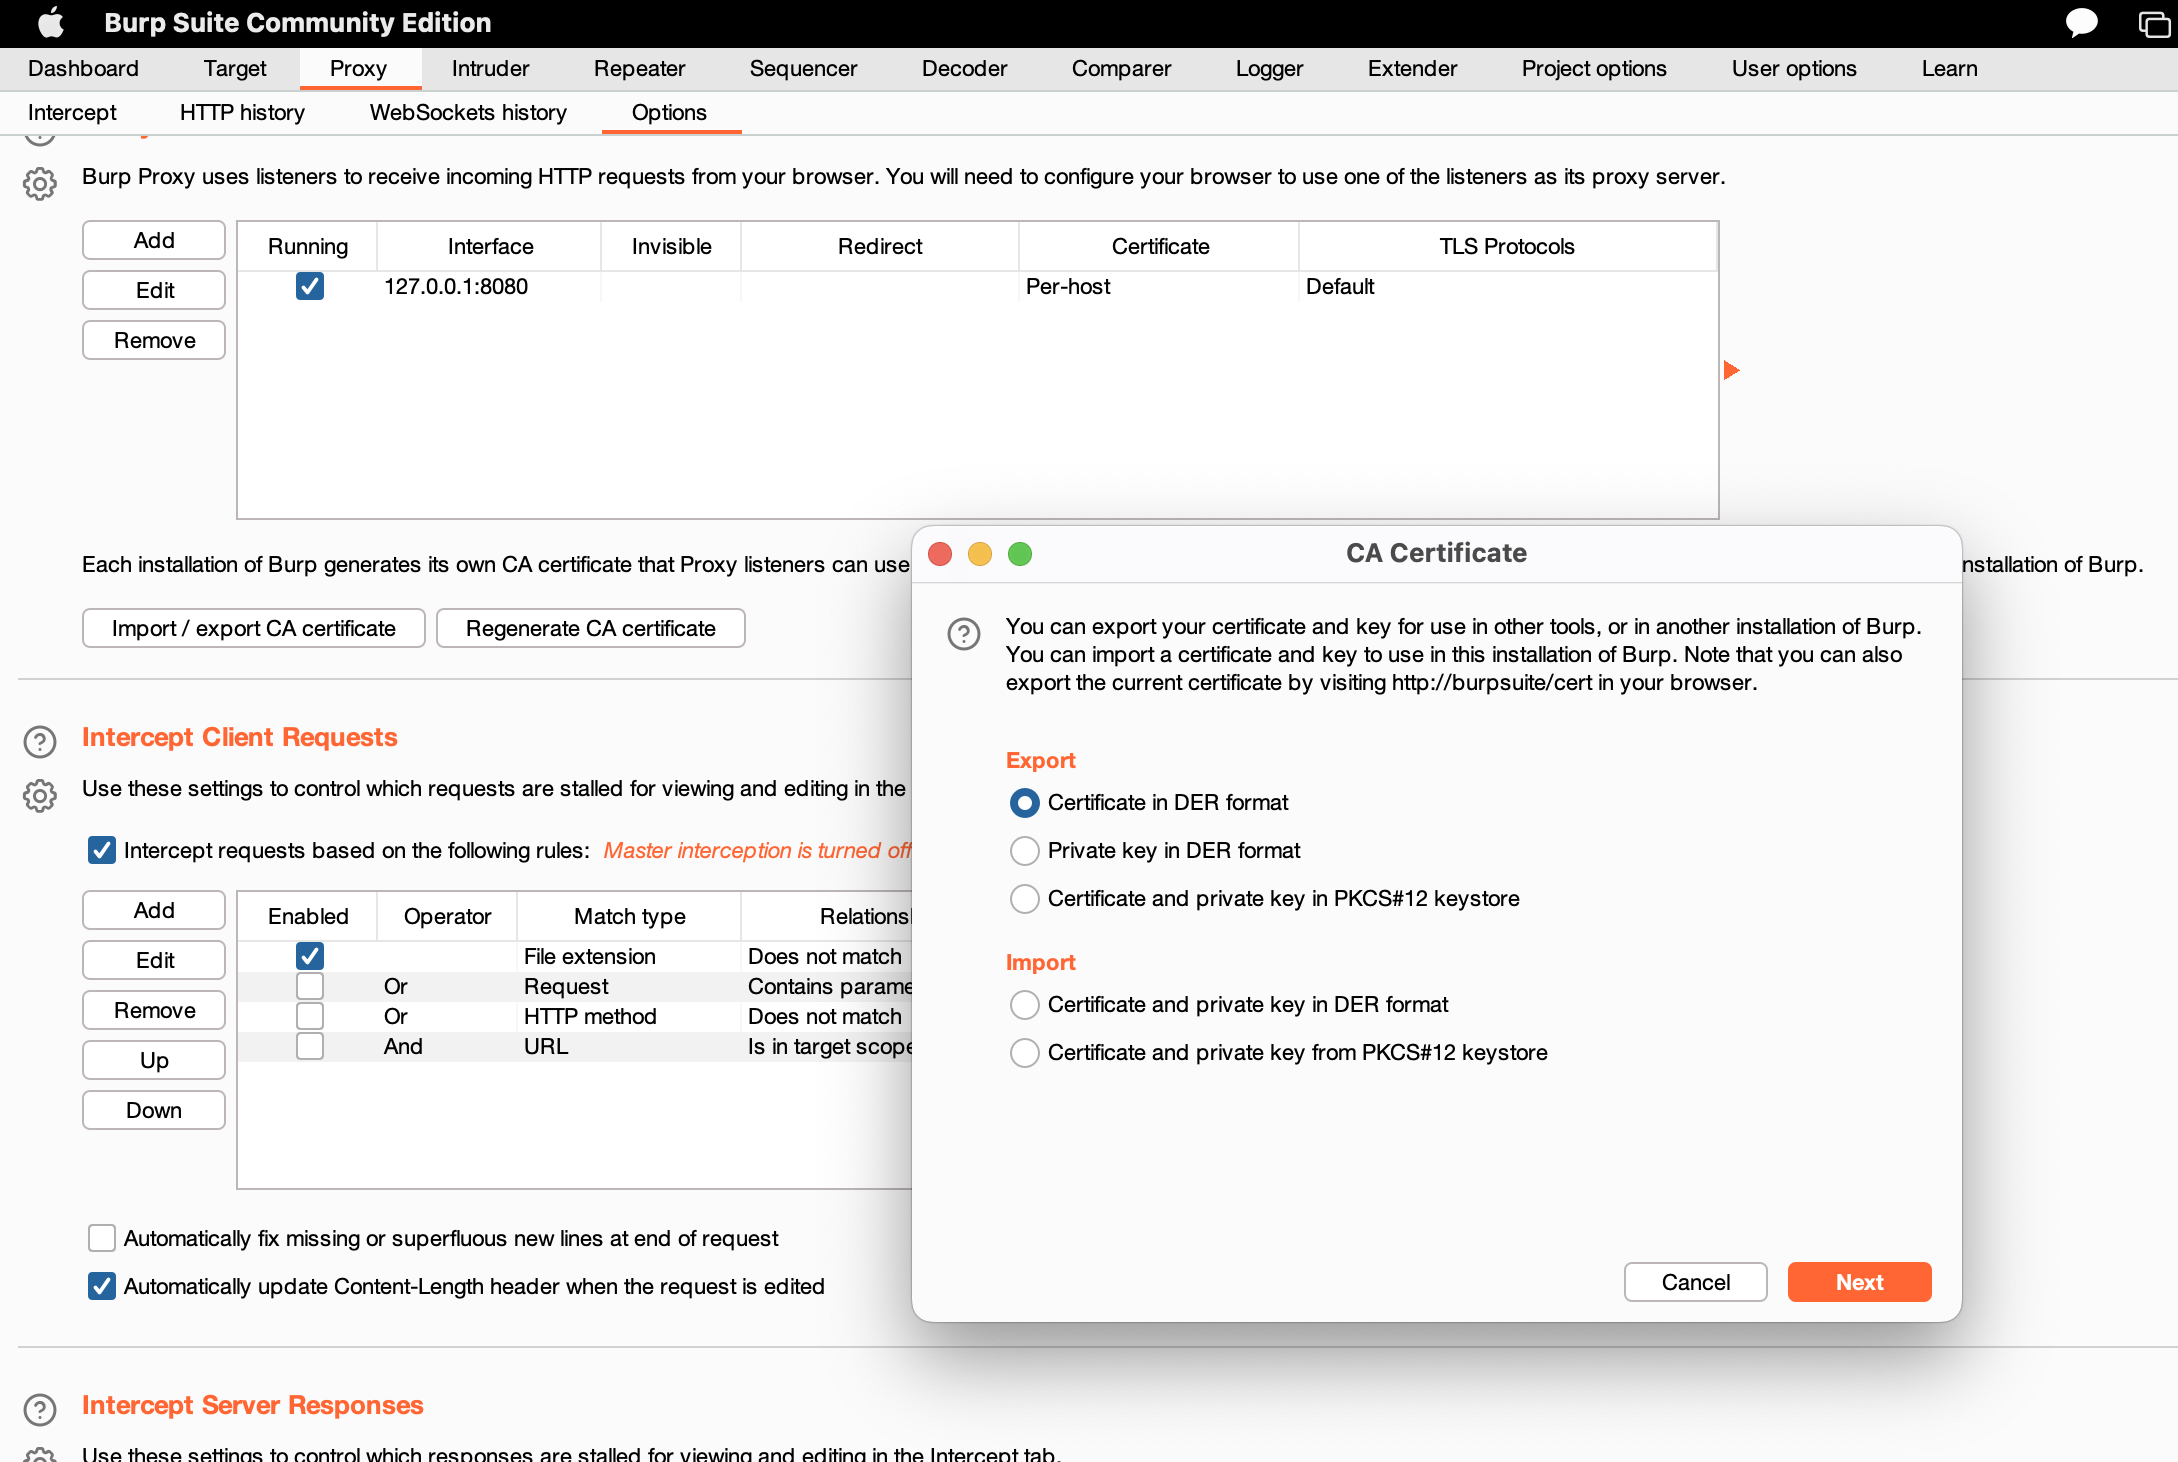Click the gear icon under Intercept Client Requests
This screenshot has width=2178, height=1462.
40,796
